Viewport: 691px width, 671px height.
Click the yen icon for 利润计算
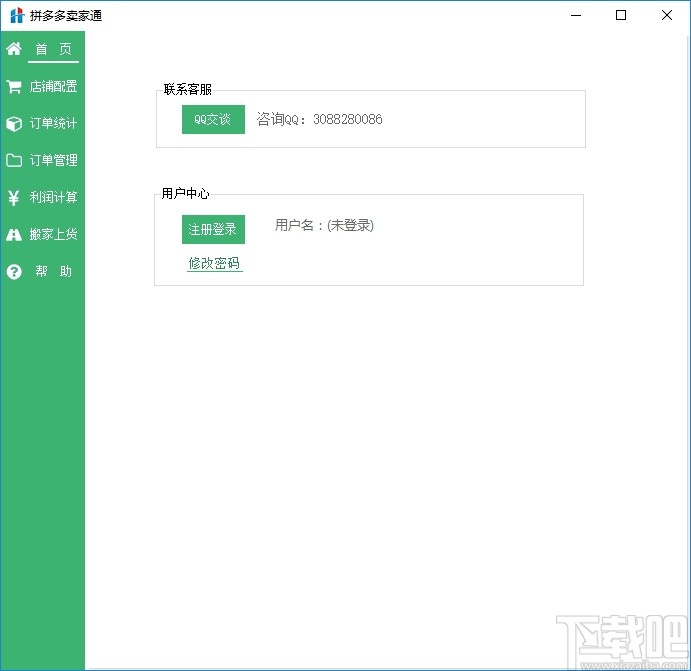click(14, 197)
